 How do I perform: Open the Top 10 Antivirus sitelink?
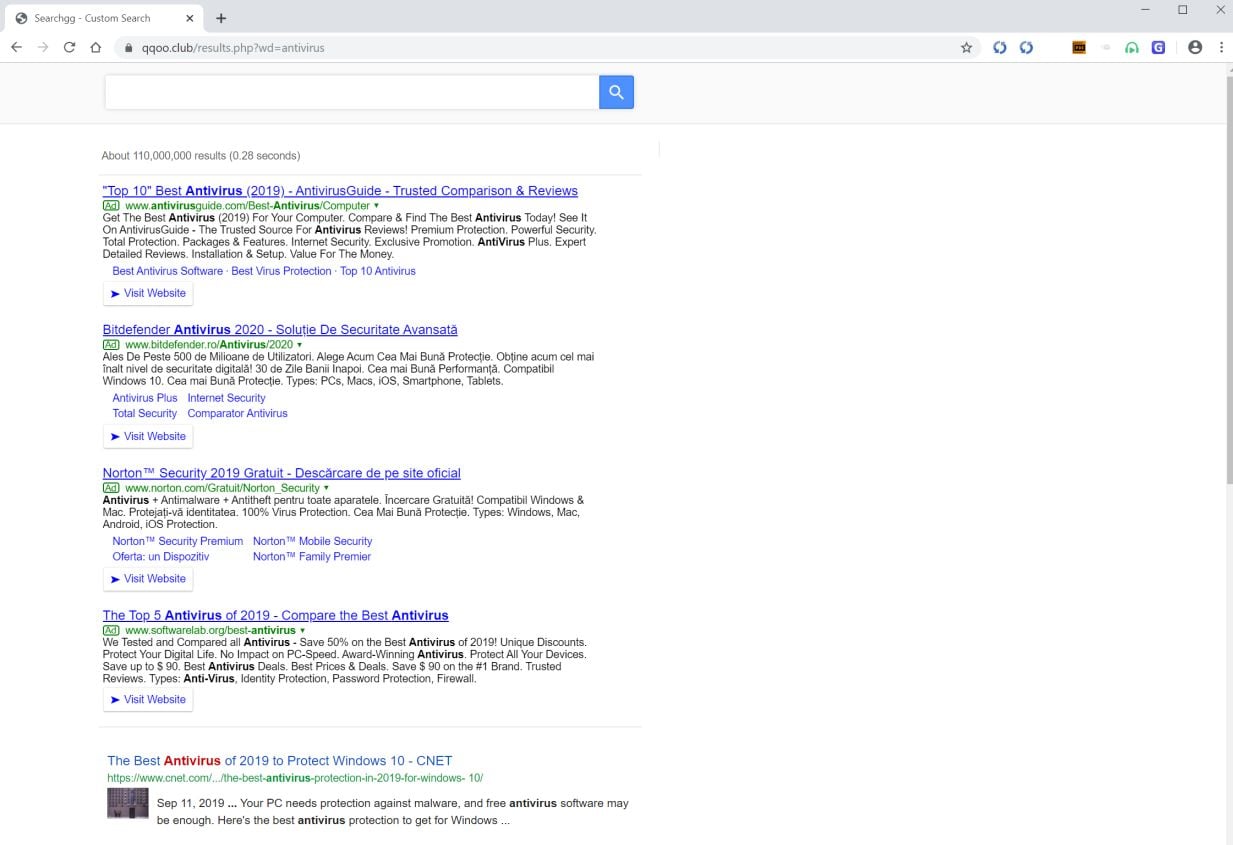pyautogui.click(x=378, y=271)
